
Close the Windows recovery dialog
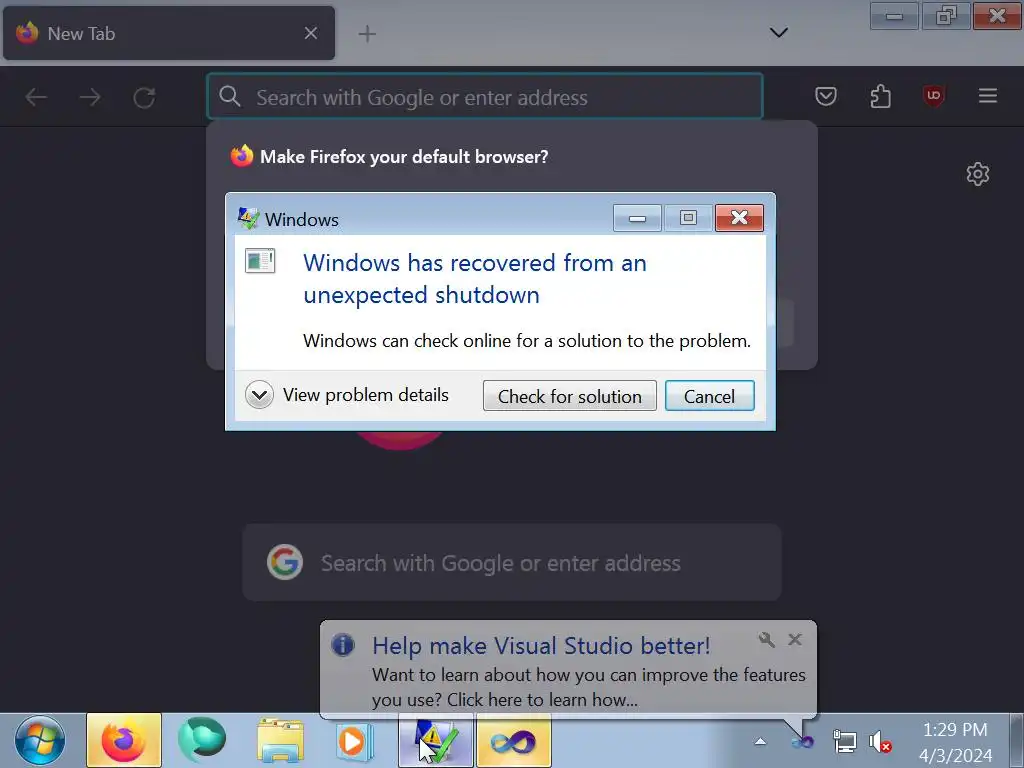[739, 217]
